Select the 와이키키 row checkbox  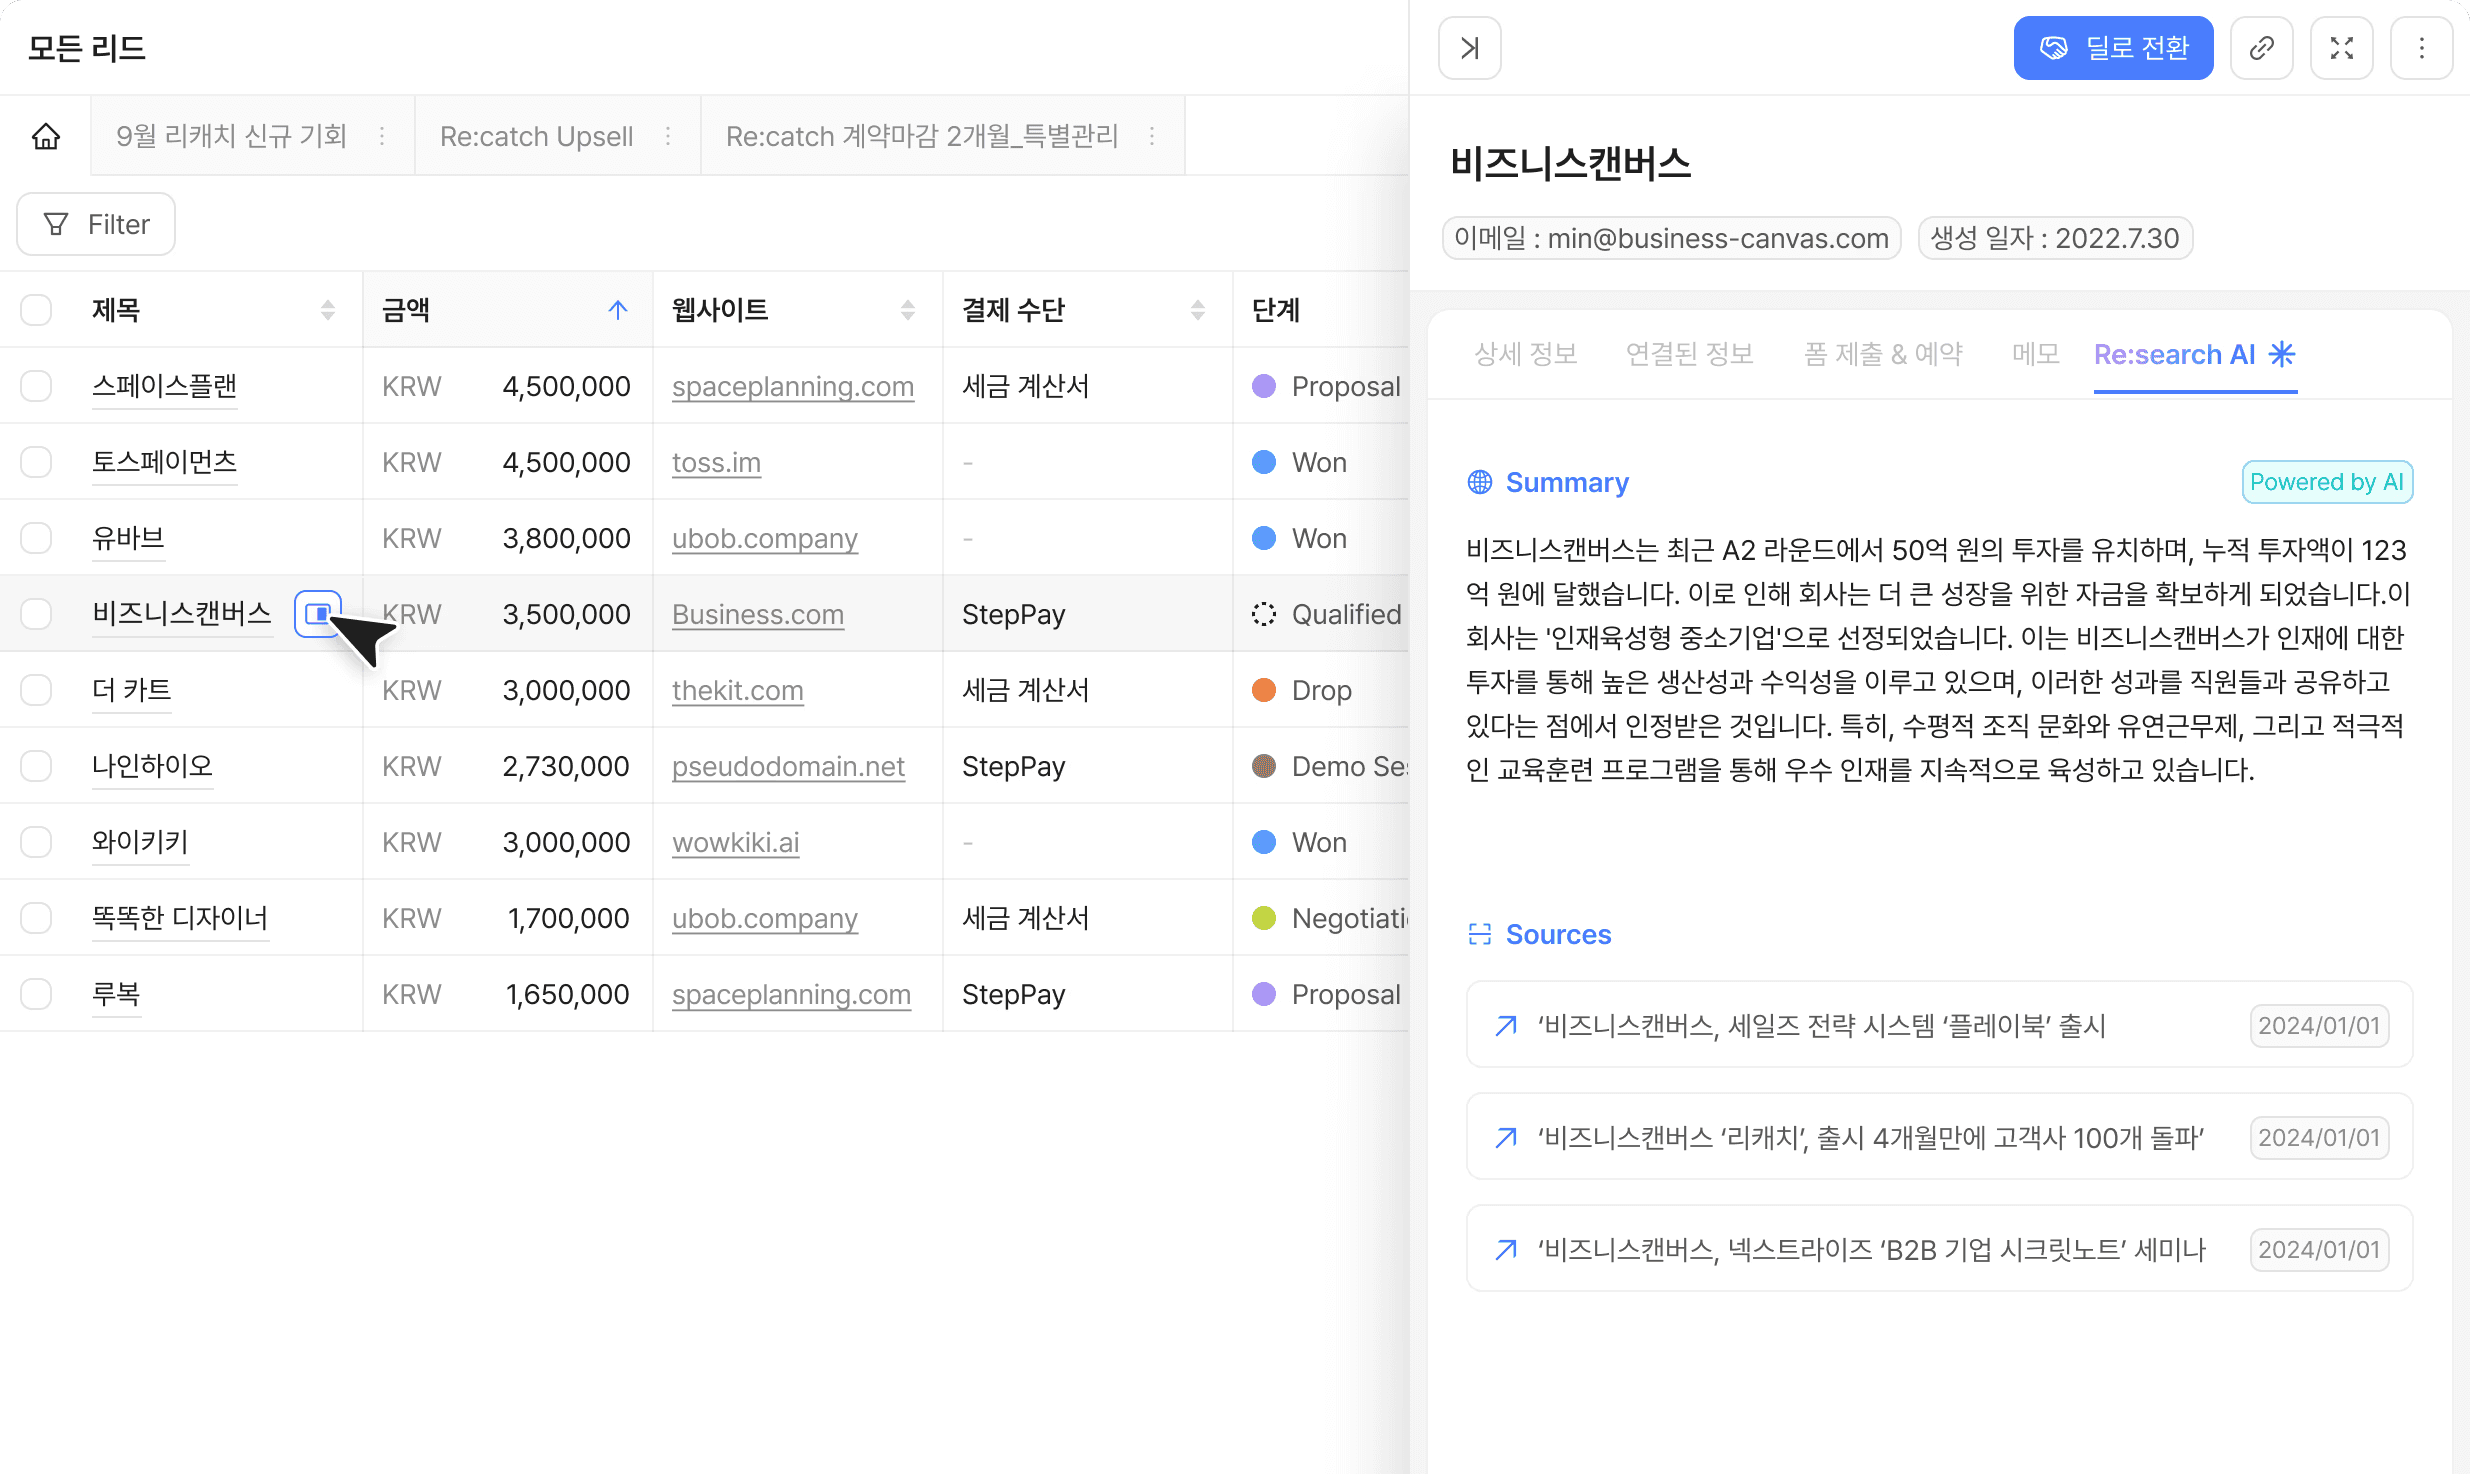36,842
